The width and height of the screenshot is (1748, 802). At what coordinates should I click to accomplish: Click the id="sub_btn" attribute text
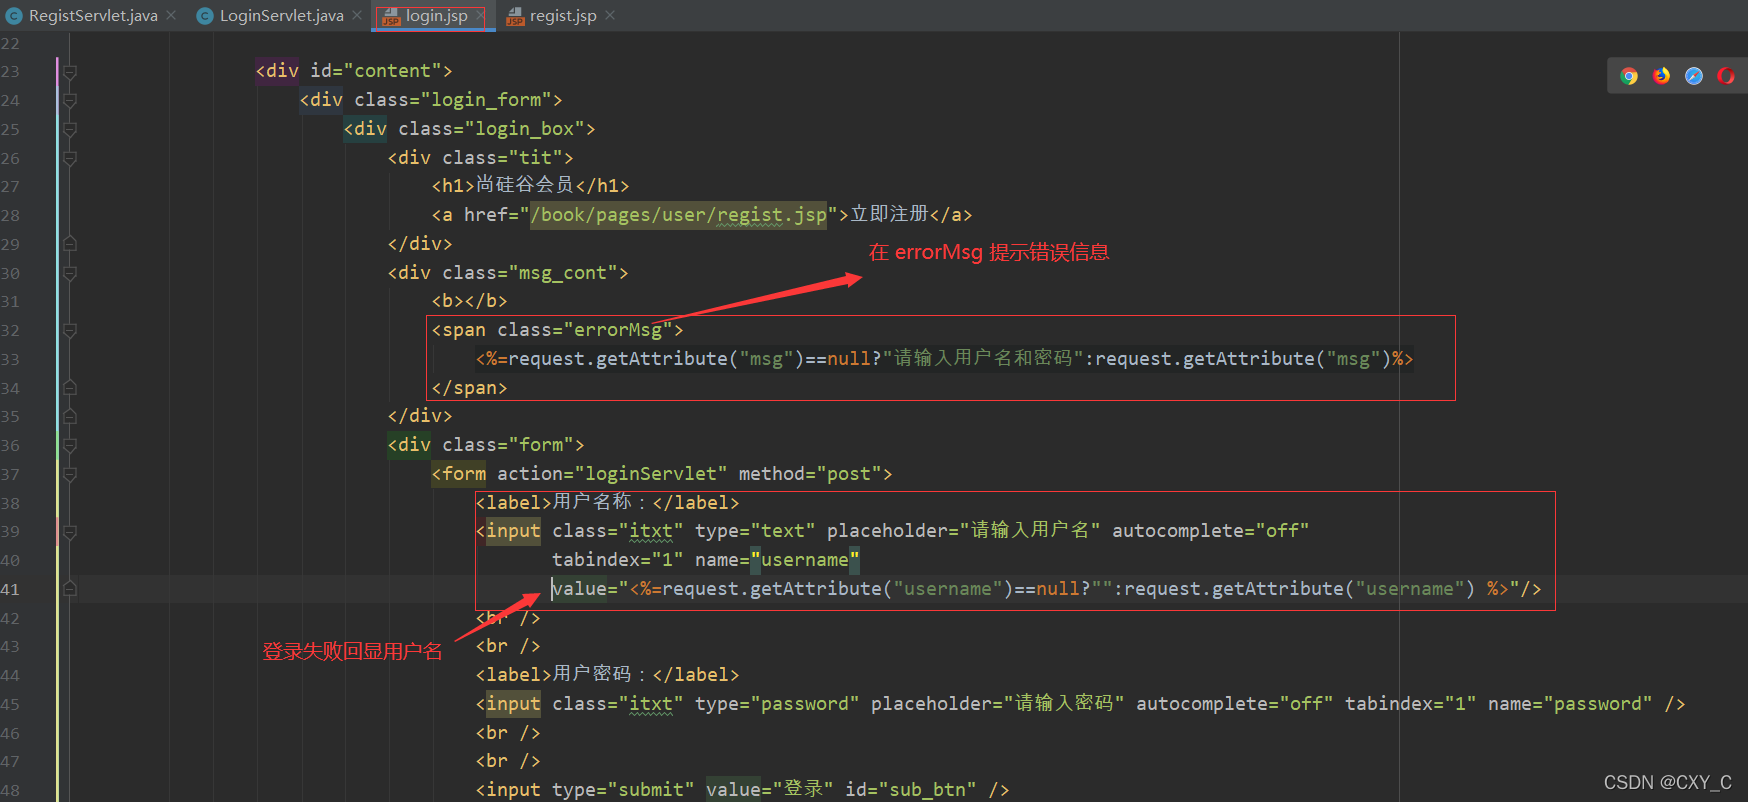pos(910,790)
